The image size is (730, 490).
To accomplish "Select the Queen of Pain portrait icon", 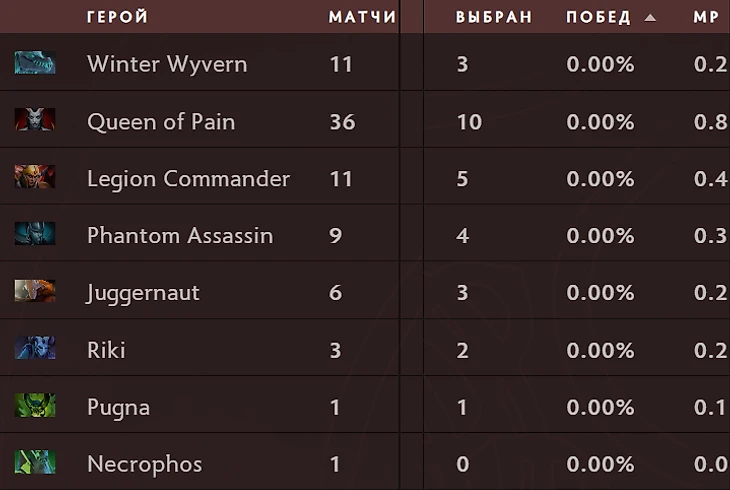I will (35, 120).
